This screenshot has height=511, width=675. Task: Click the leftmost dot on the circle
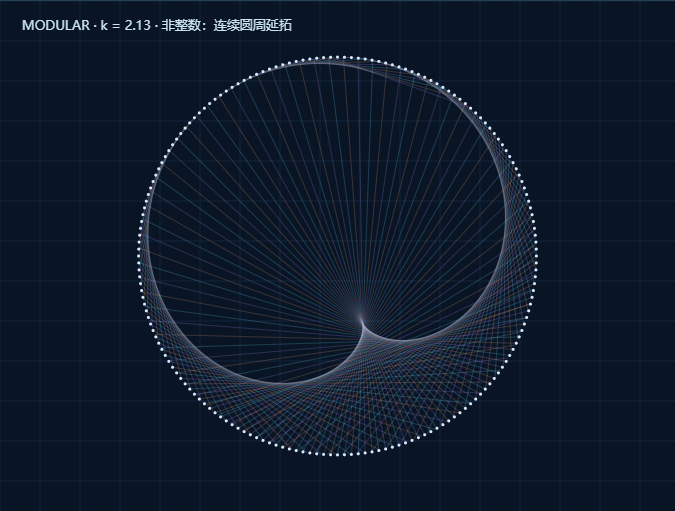pyautogui.click(x=139, y=256)
